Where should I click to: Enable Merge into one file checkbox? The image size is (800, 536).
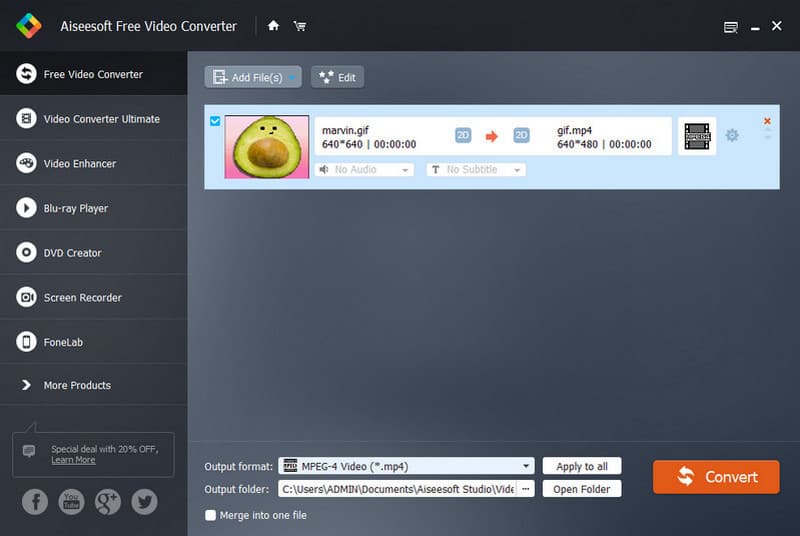click(x=210, y=515)
